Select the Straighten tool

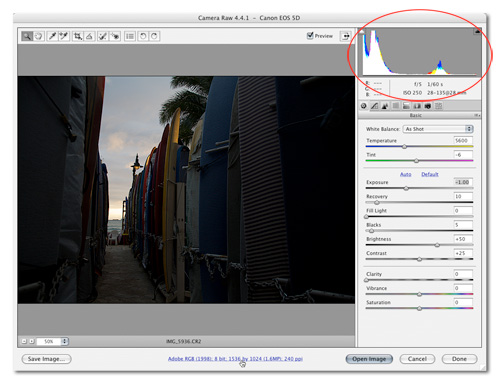(89, 36)
